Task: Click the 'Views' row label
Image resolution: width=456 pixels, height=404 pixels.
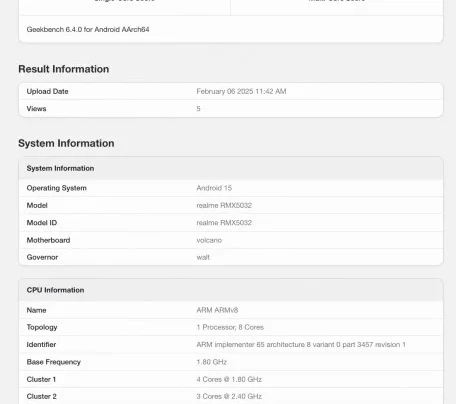Action: point(36,109)
